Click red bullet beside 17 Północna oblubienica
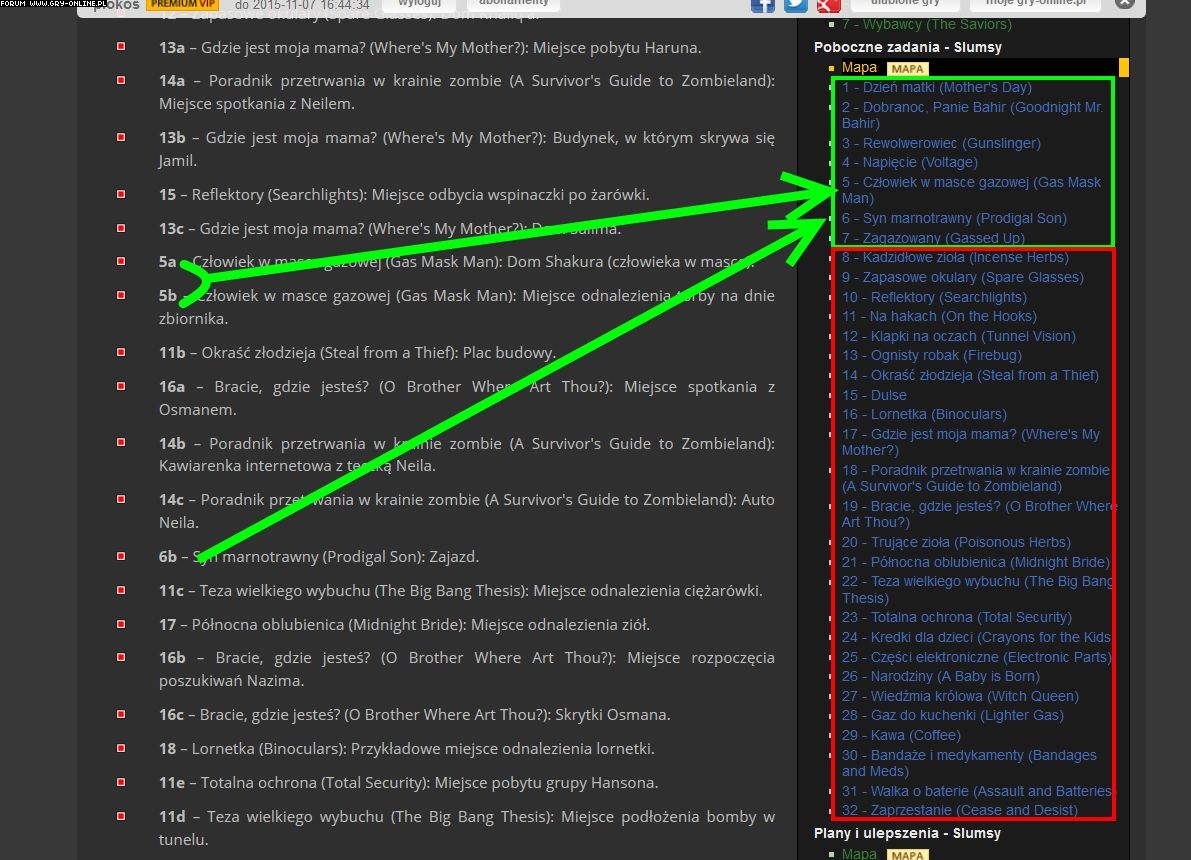The image size is (1191, 860). click(x=121, y=624)
